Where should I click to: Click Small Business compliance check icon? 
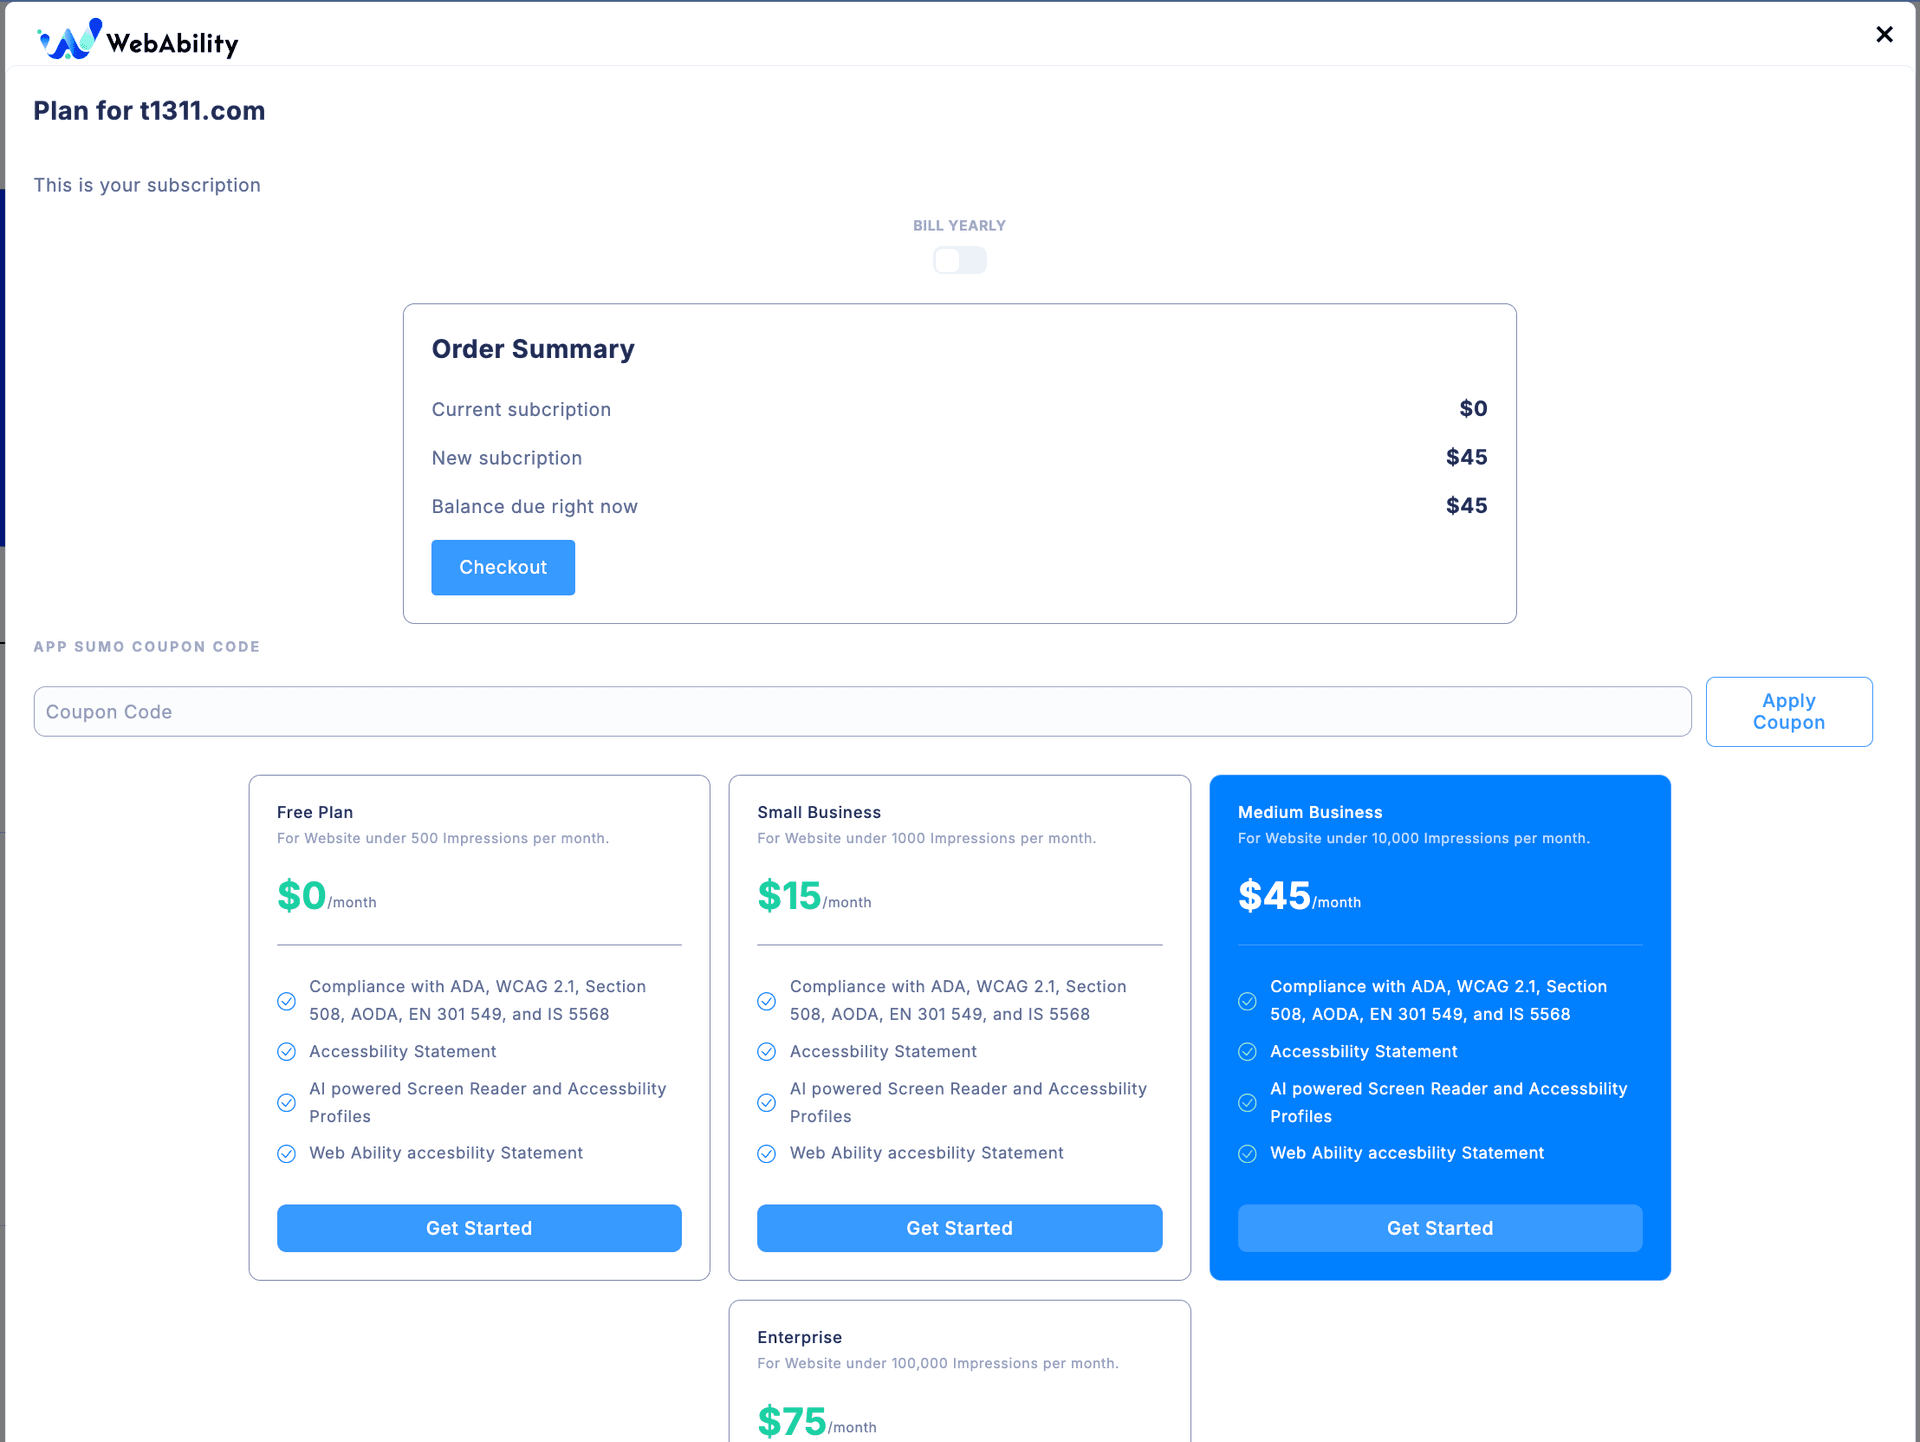[x=767, y=1001]
